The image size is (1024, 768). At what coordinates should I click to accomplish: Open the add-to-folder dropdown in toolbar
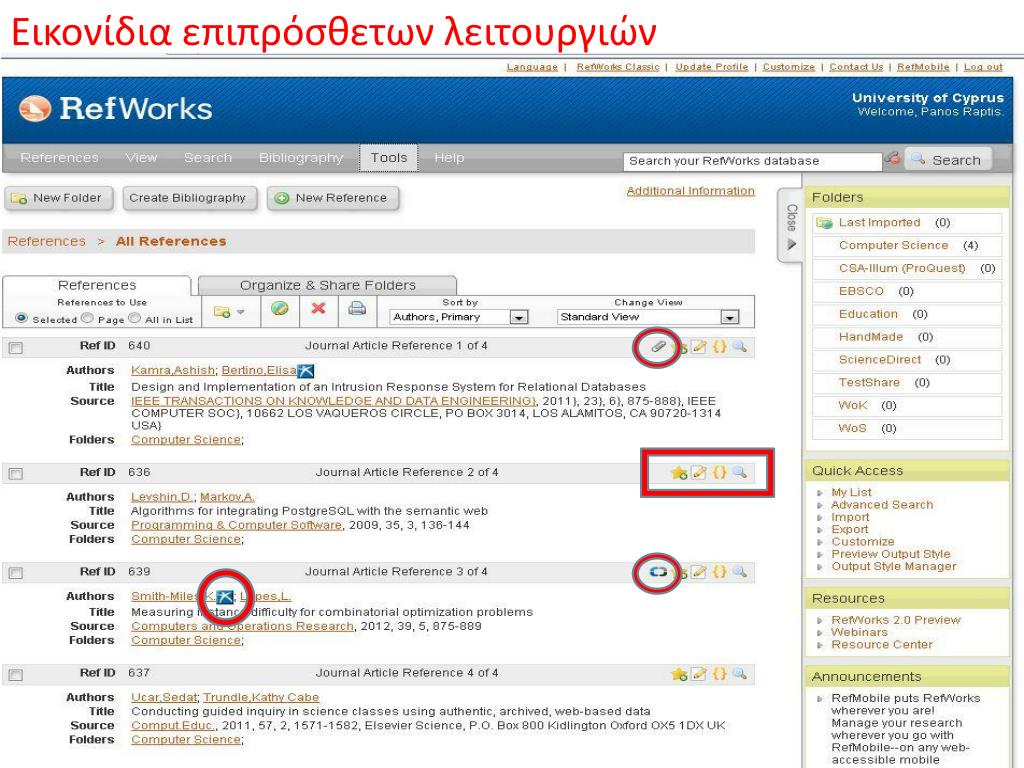(229, 312)
